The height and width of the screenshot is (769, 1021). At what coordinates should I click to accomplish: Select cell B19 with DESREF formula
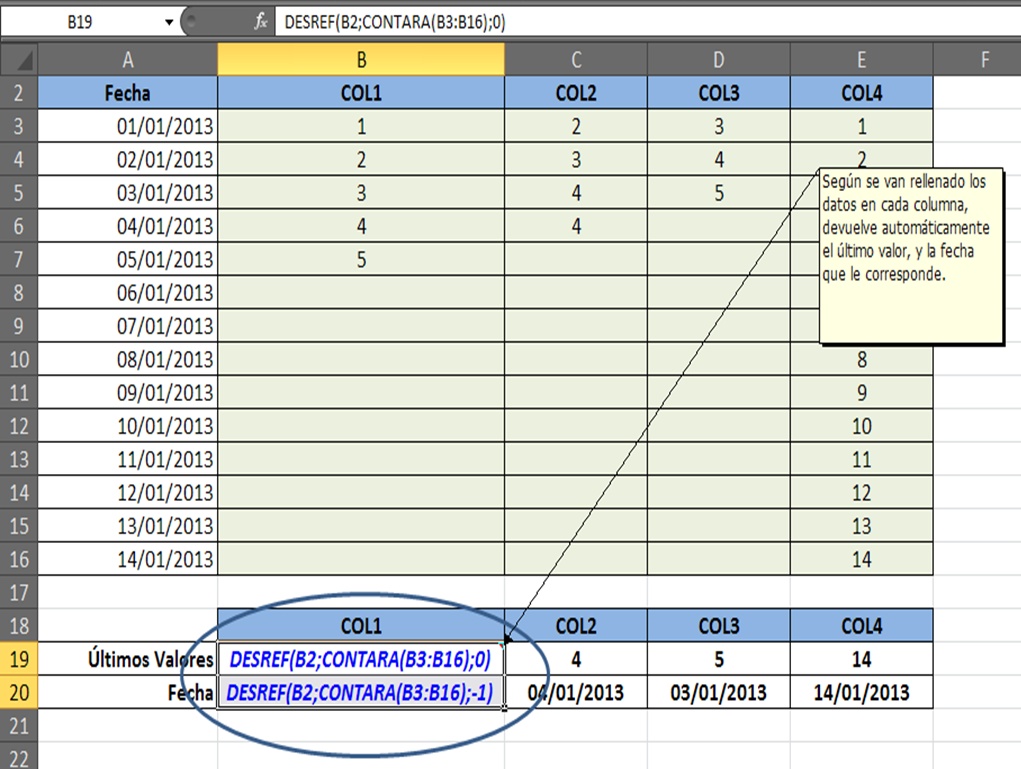point(361,660)
